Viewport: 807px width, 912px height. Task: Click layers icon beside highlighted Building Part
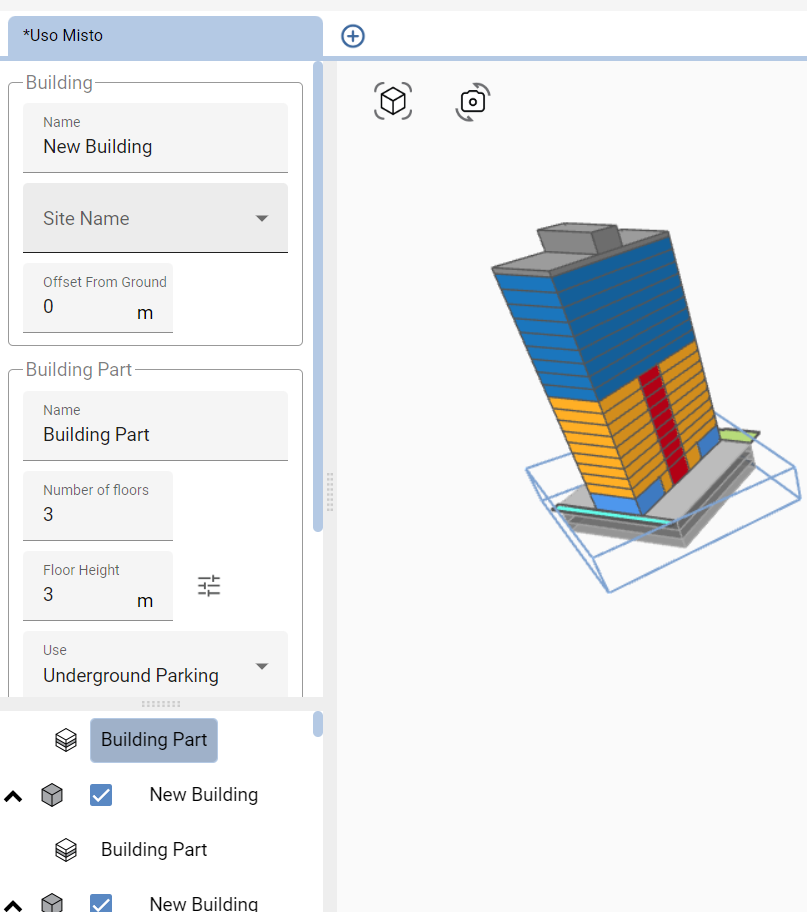pos(66,740)
